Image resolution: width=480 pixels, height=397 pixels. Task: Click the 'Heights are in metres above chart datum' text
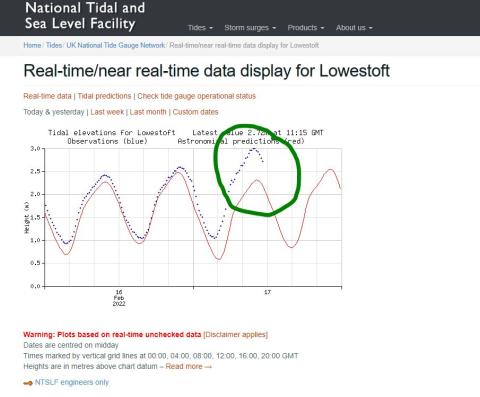pos(90,366)
